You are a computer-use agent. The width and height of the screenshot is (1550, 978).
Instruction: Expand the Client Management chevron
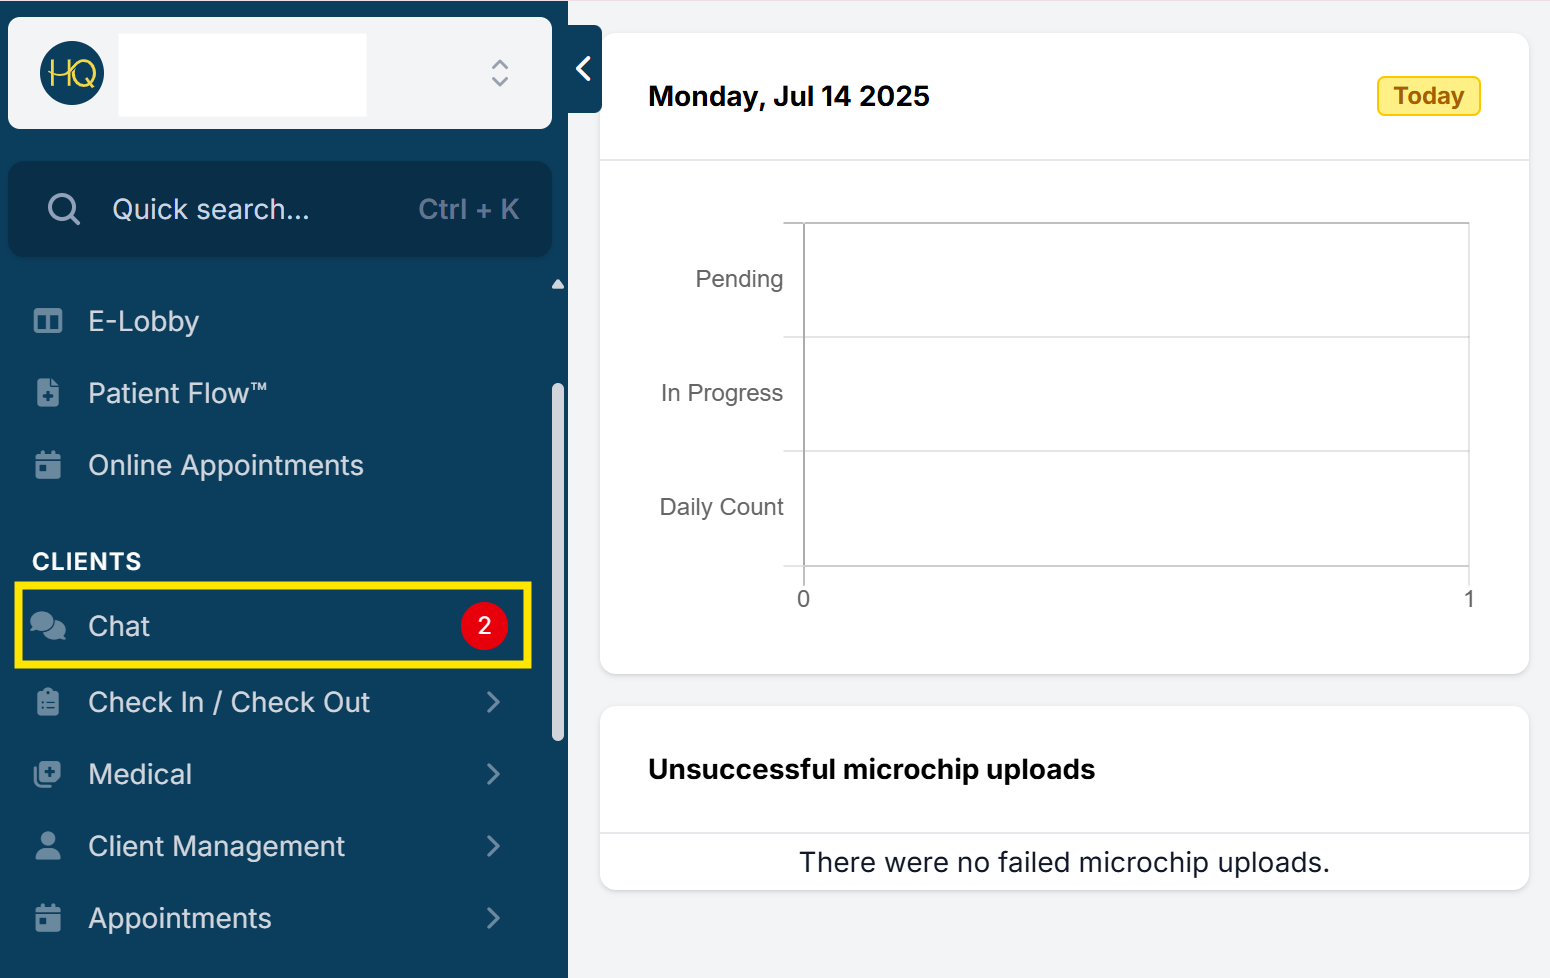[493, 846]
